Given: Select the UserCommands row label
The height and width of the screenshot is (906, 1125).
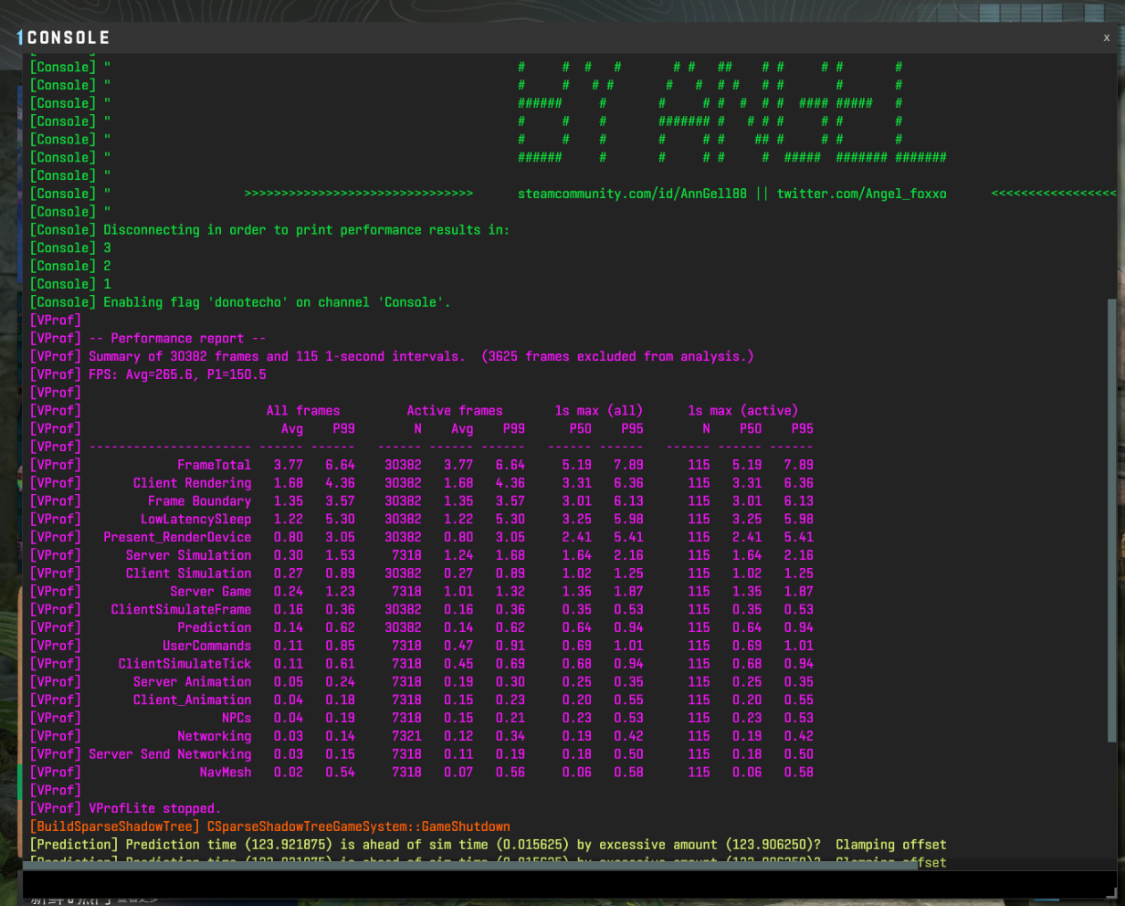Looking at the screenshot, I should click(x=207, y=646).
